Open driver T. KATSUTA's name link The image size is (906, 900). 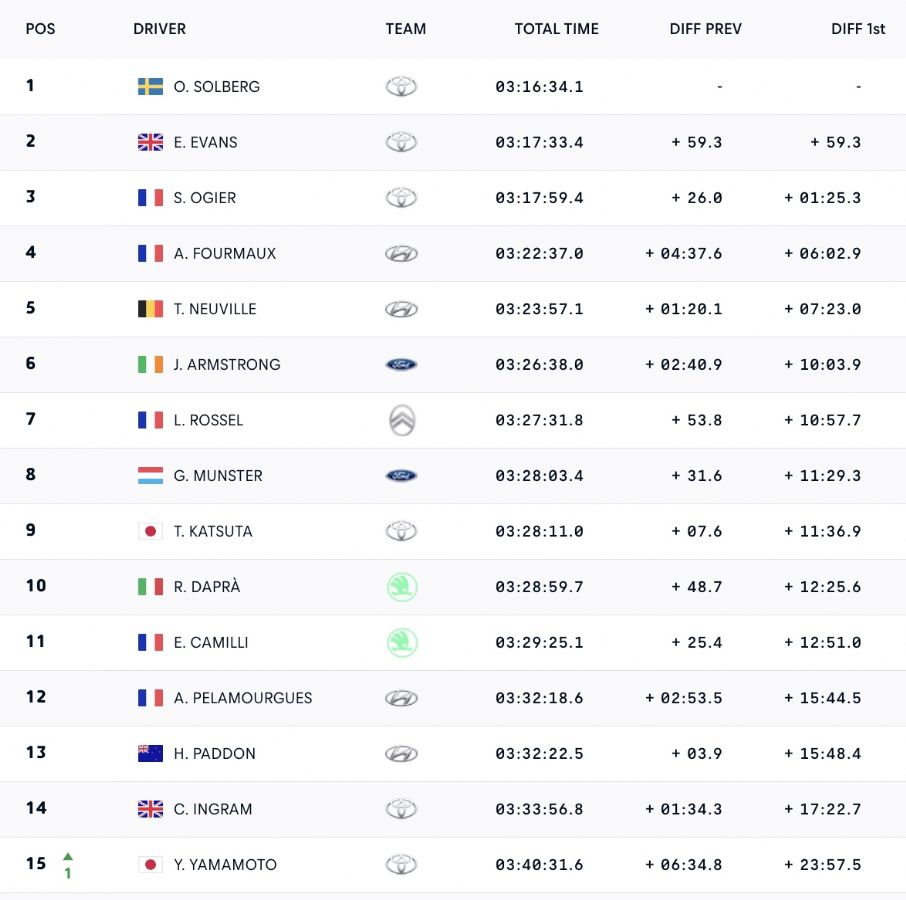point(213,531)
